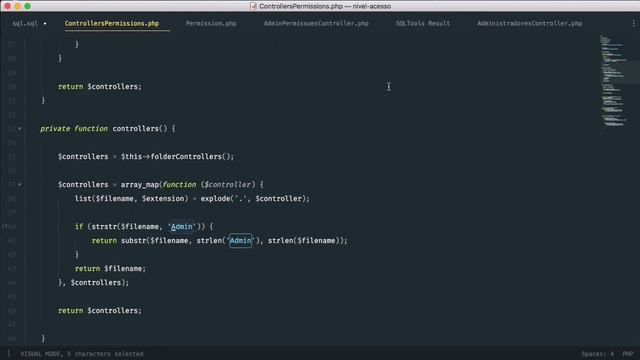This screenshot has width=640, height=360.
Task: Click the '}, $controllers);' closing line
Action: click(93, 282)
